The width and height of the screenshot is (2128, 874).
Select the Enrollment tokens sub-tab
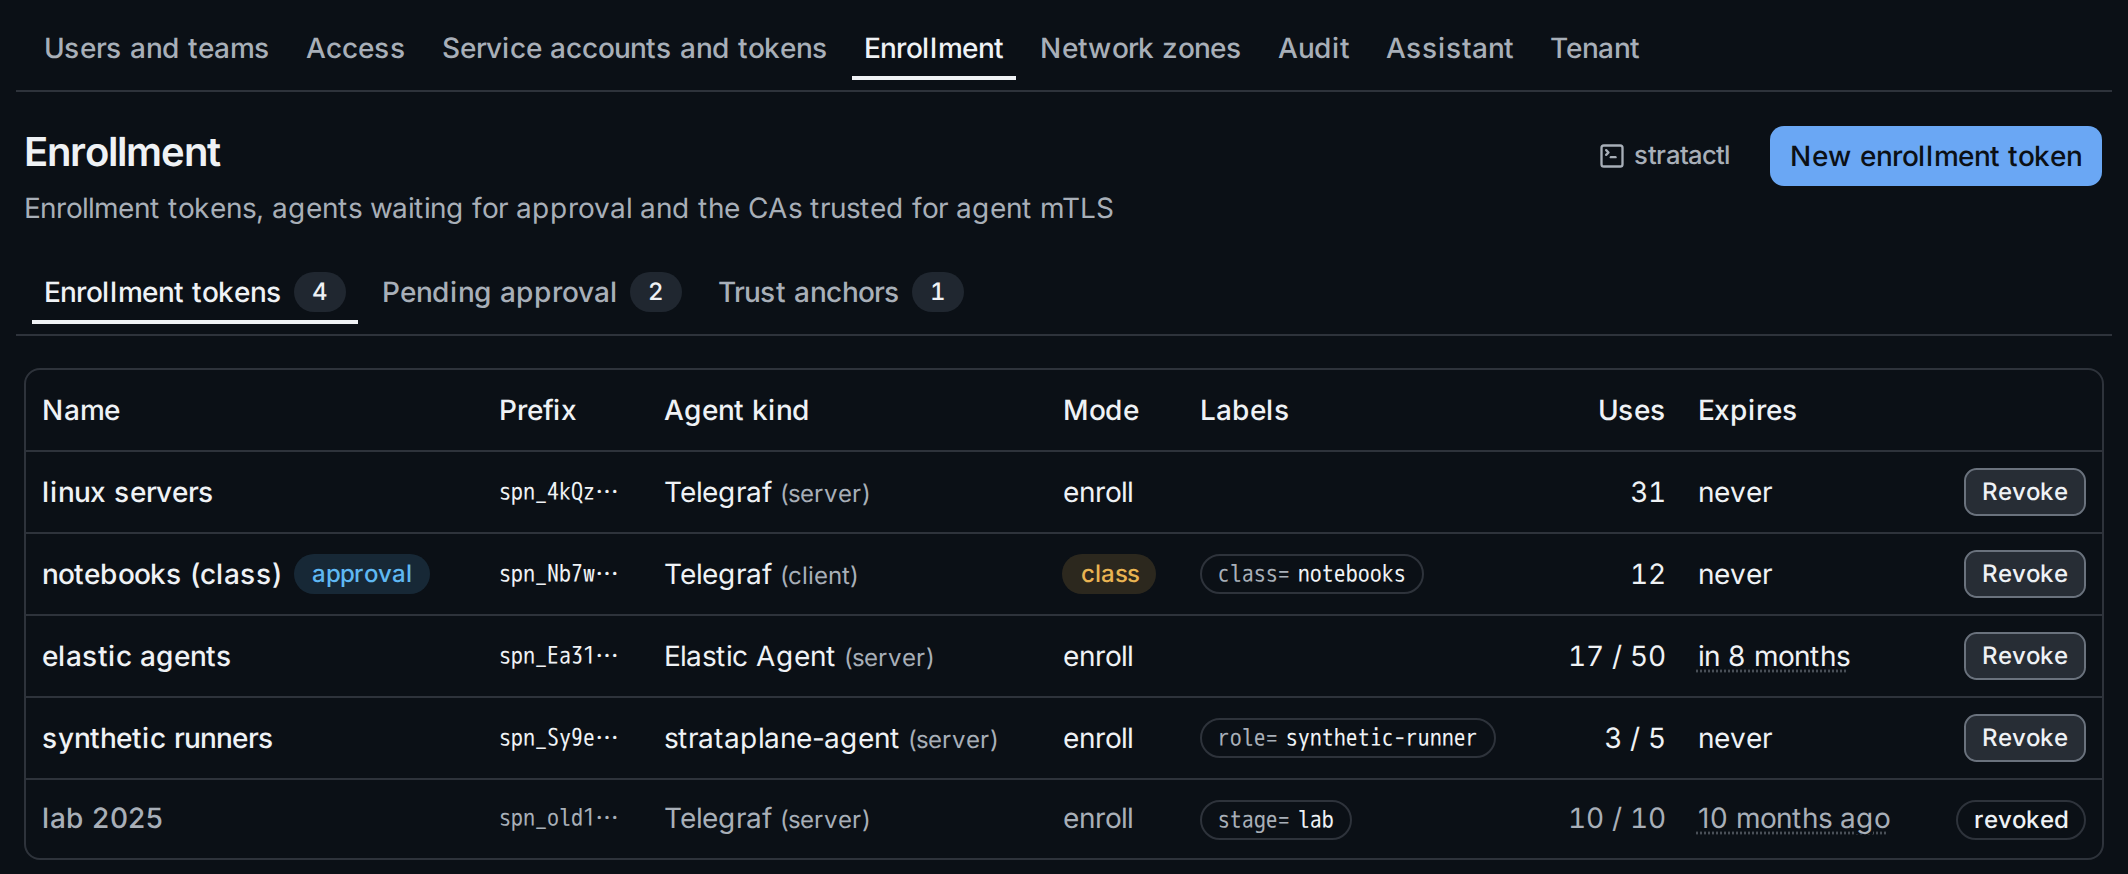[x=194, y=292]
